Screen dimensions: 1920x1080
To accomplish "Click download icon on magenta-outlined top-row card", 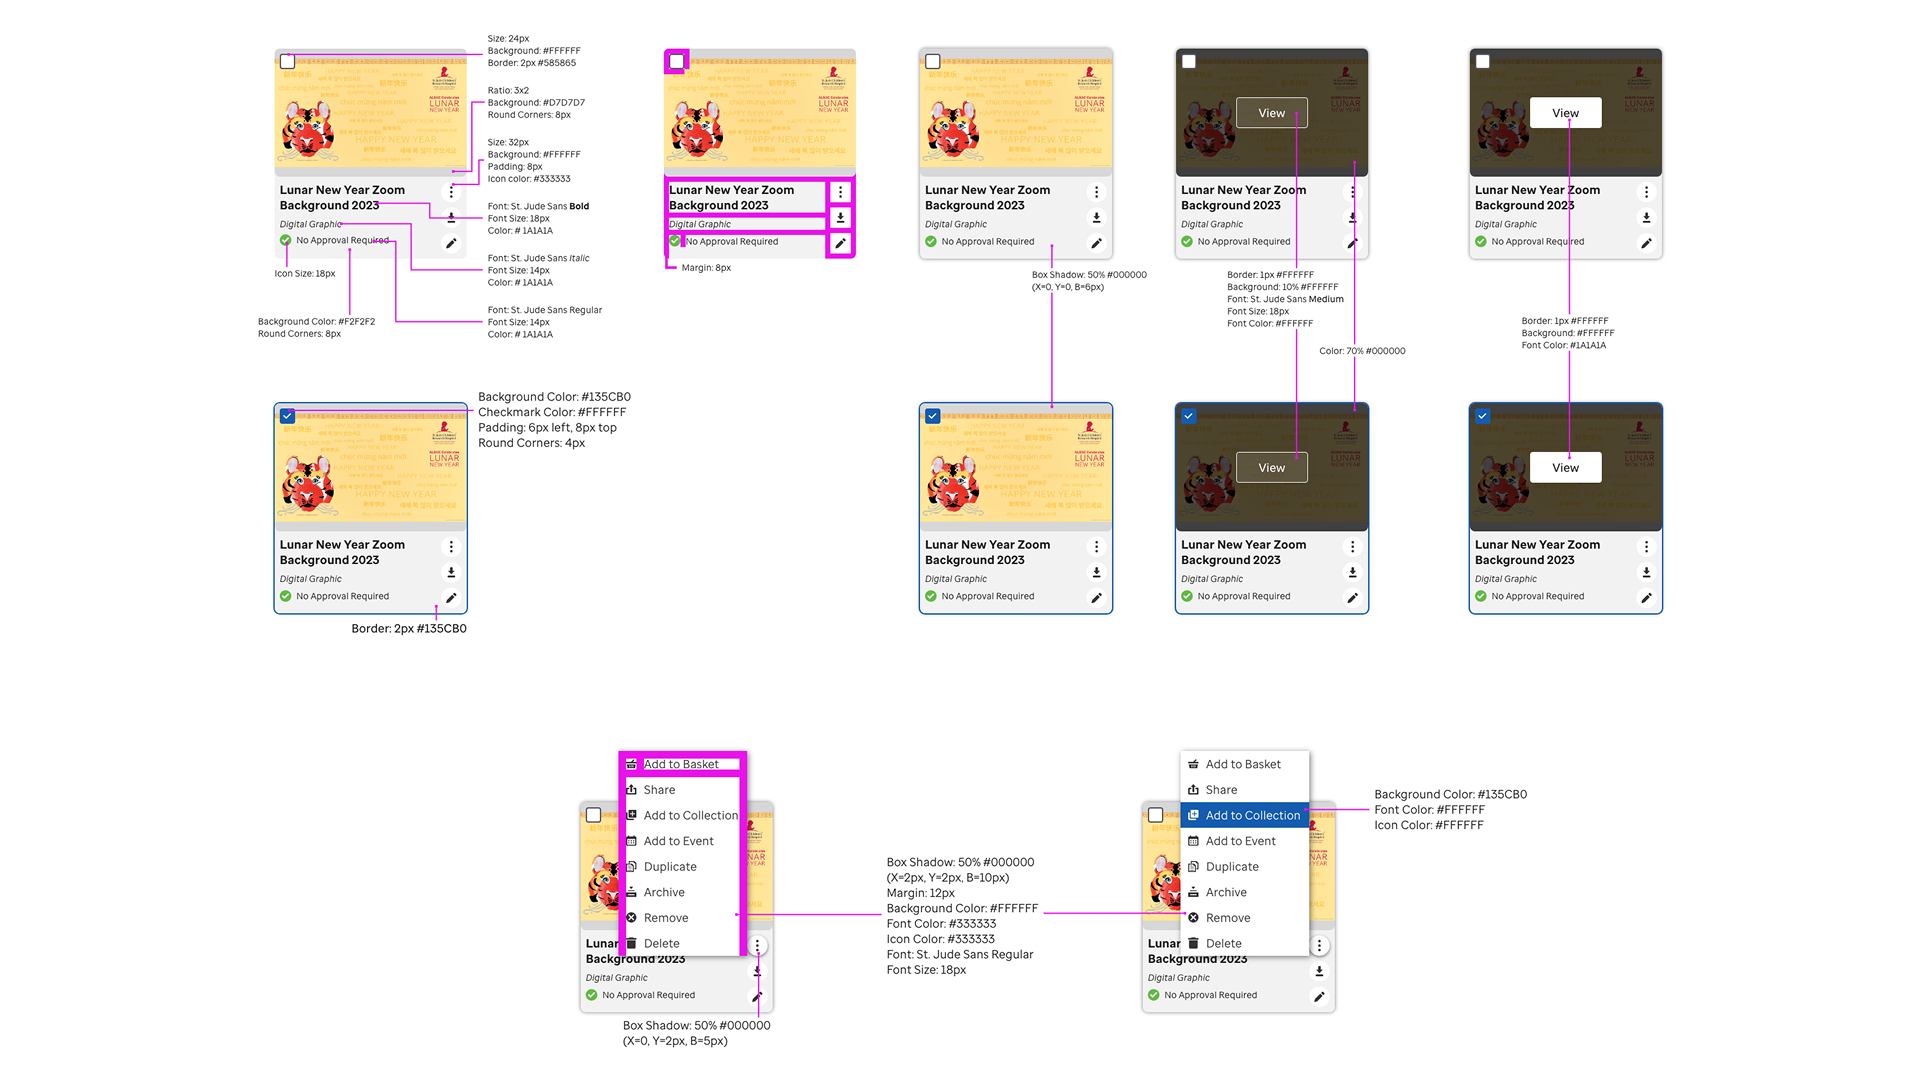I will pos(840,217).
